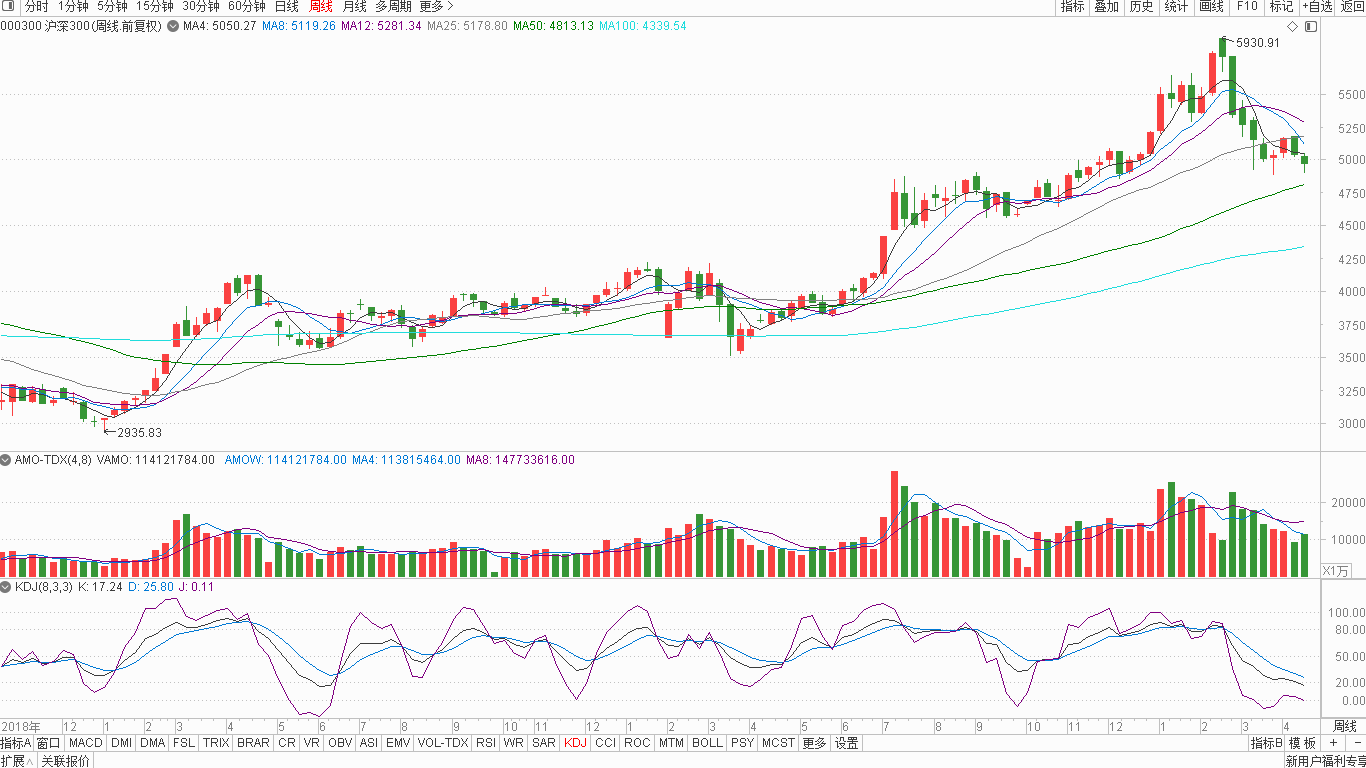This screenshot has width=1366, height=768.
Task: Switch the indicator to TRIX
Action: tap(216, 743)
